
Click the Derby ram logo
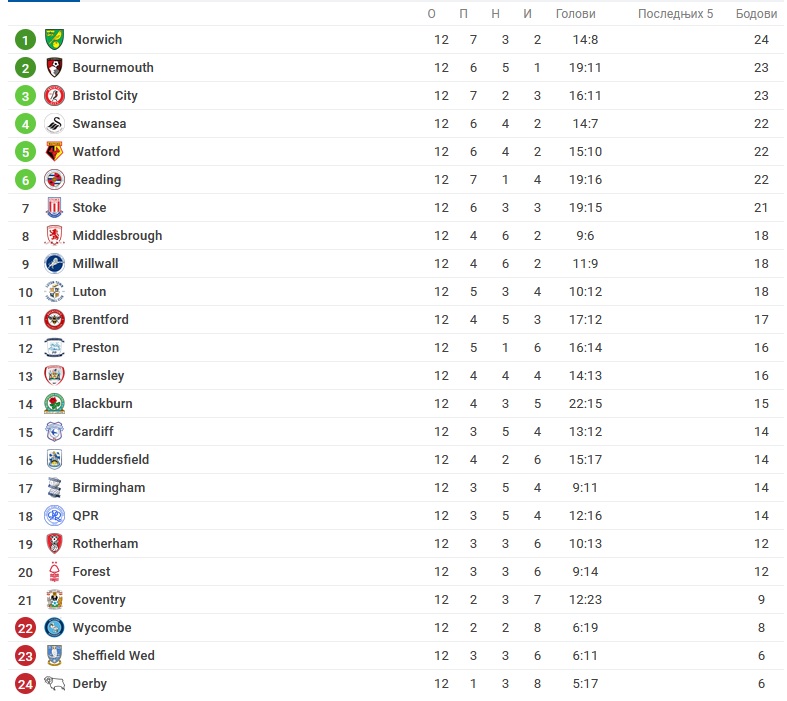tap(54, 684)
